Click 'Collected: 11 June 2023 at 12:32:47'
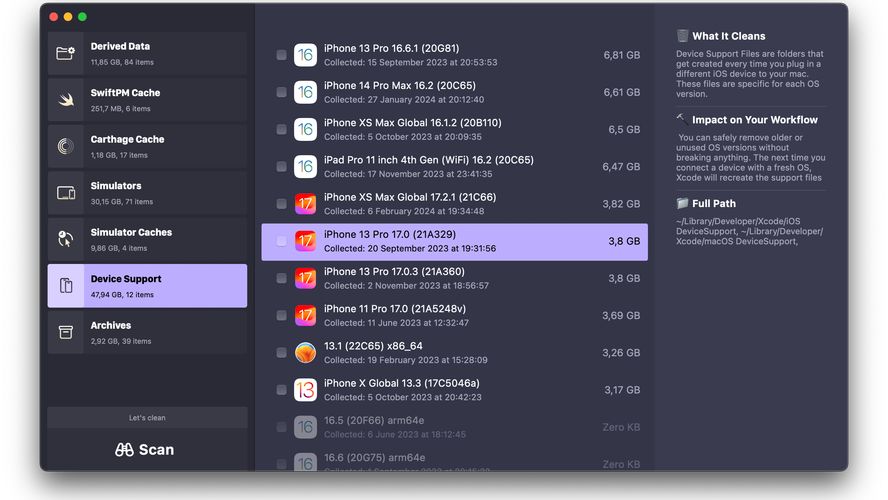888x500 pixels. point(396,323)
